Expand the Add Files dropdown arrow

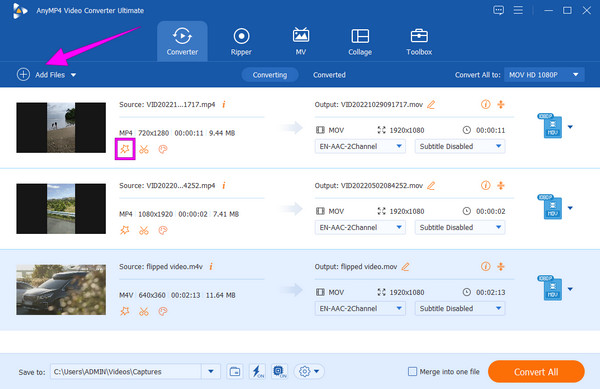[x=73, y=75]
